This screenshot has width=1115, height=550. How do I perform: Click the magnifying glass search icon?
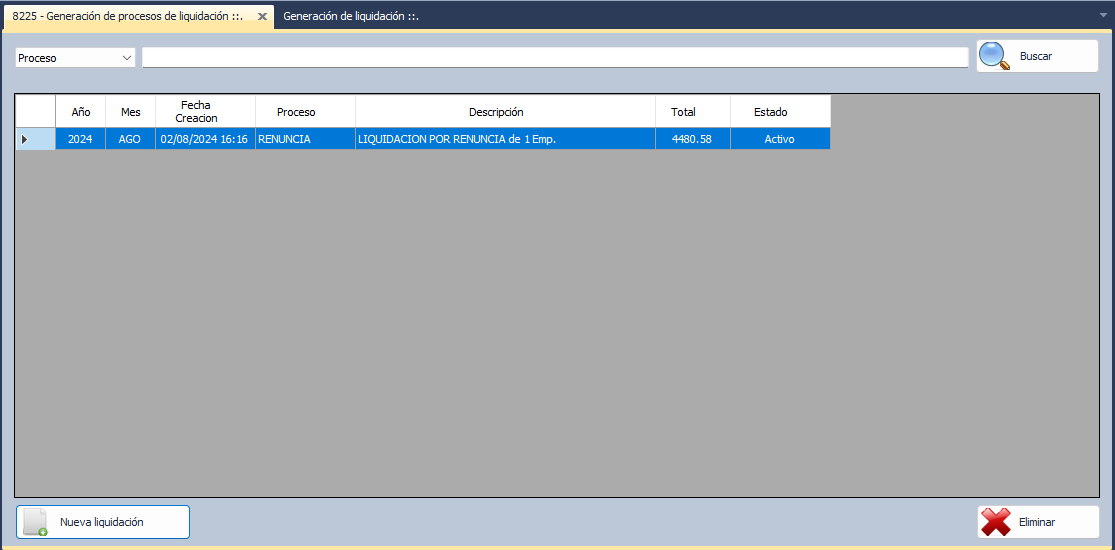(x=995, y=56)
